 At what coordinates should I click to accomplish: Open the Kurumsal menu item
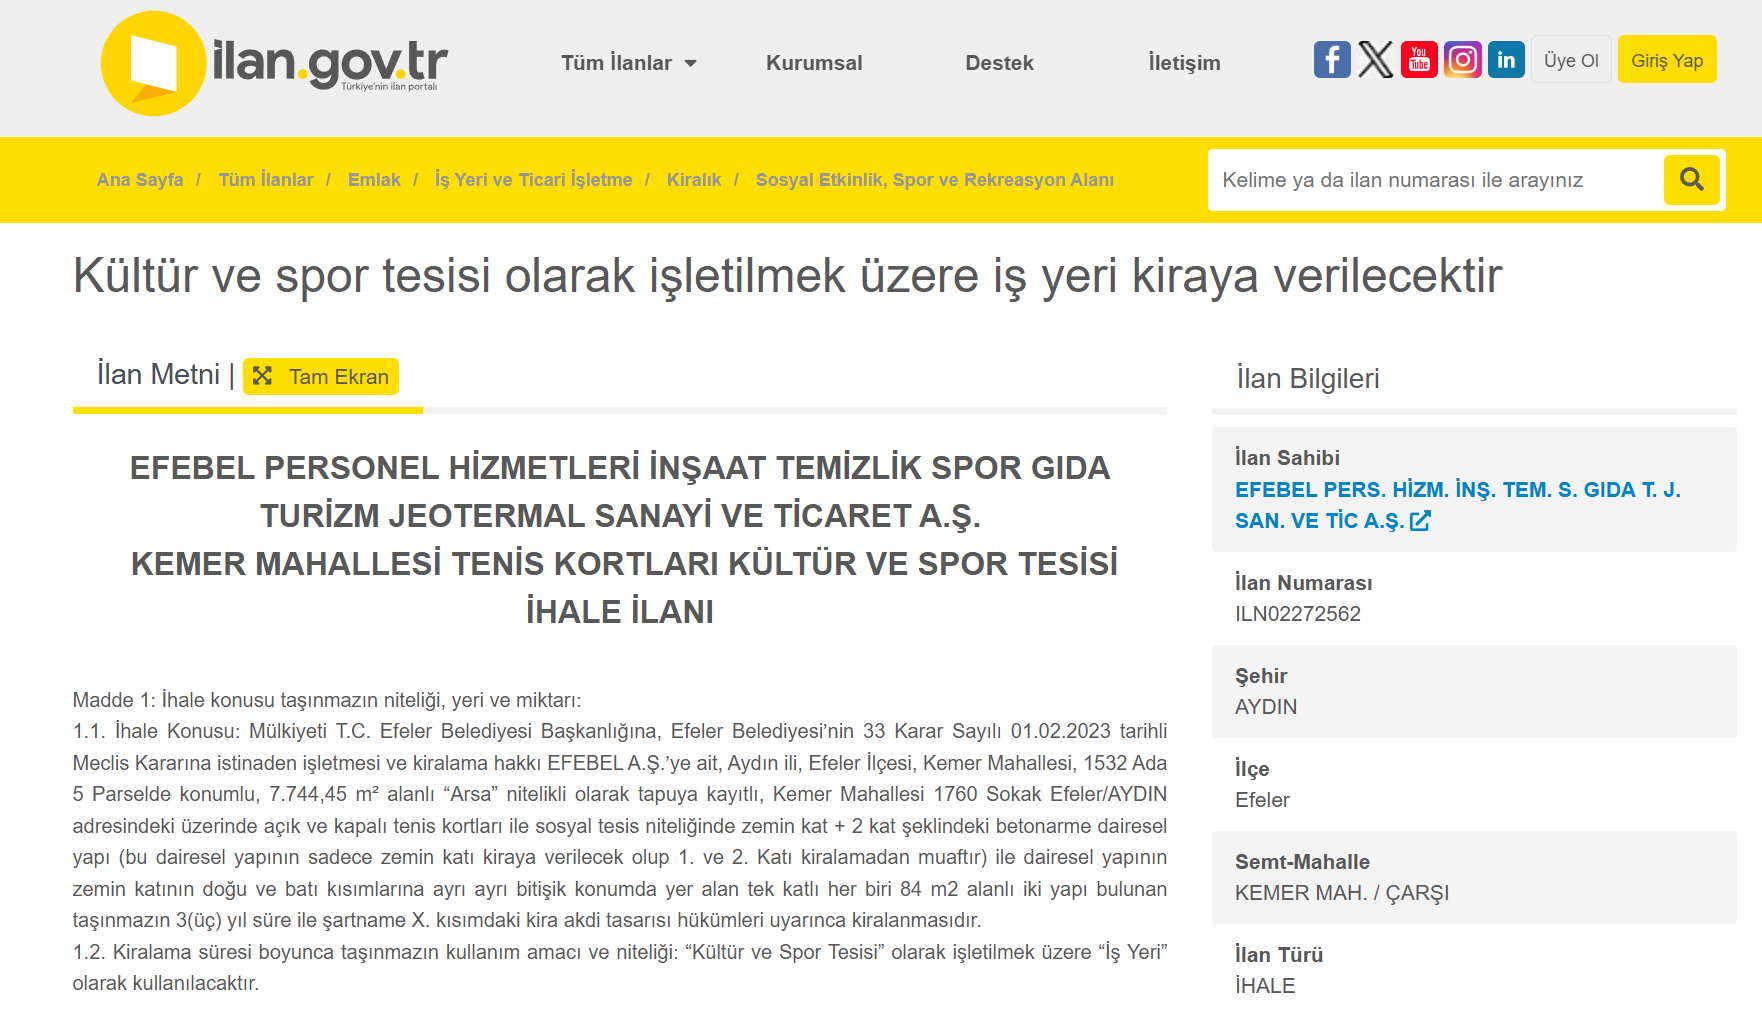coord(814,63)
